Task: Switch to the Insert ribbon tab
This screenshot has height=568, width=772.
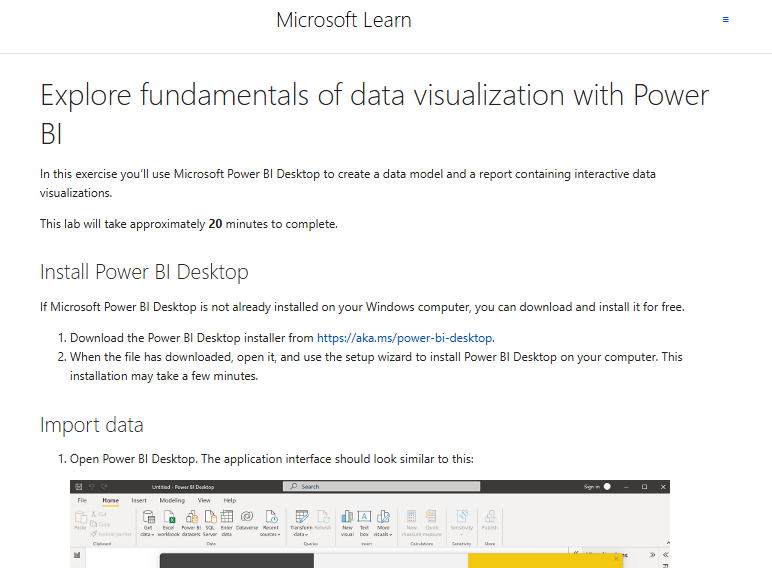Action: coord(139,500)
